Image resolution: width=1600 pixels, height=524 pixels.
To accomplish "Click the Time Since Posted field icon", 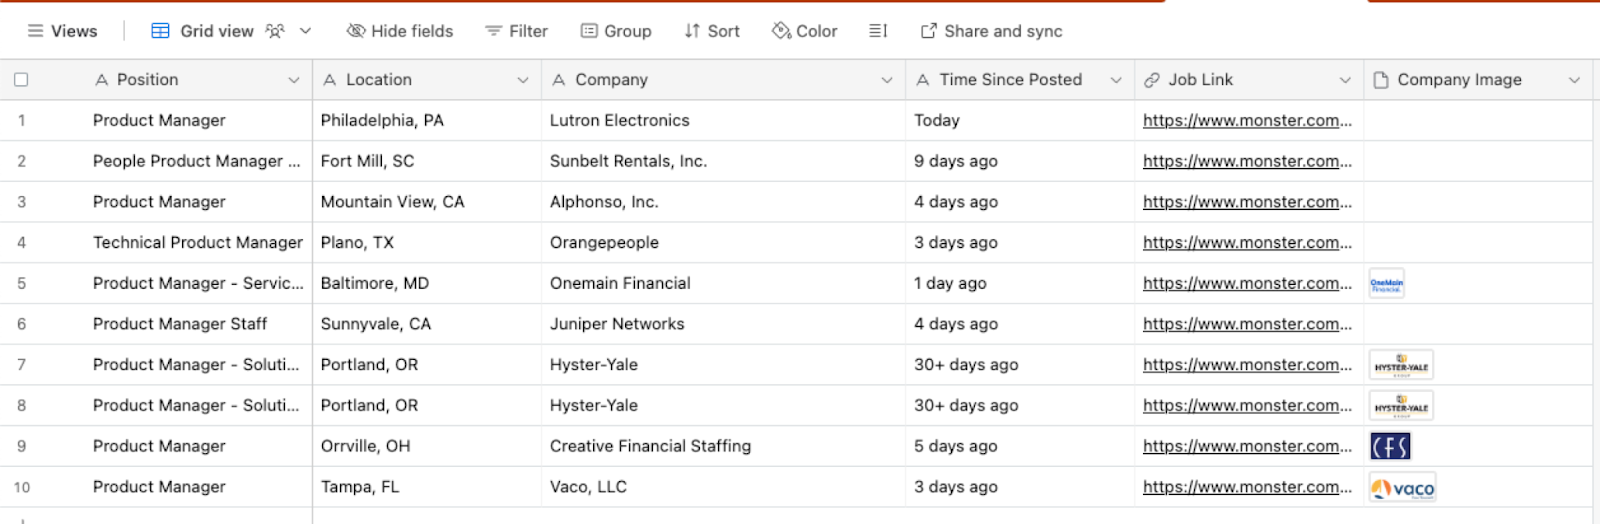I will pos(923,80).
